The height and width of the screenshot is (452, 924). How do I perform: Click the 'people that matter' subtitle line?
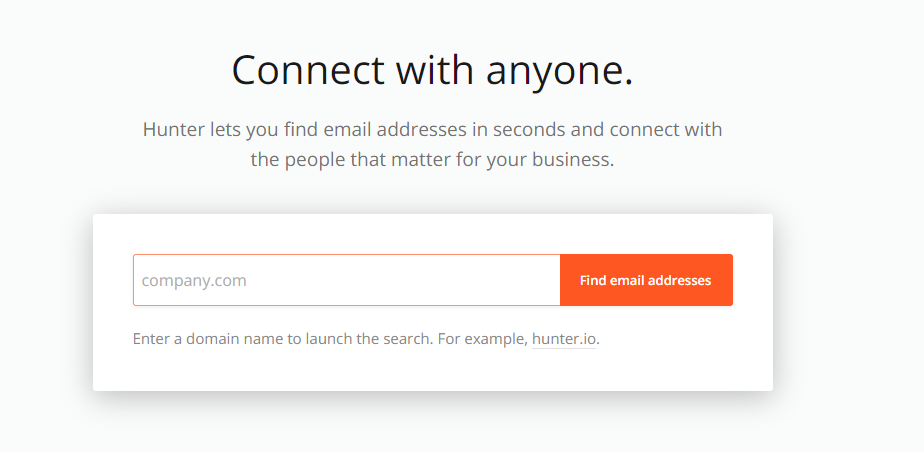[433, 160]
